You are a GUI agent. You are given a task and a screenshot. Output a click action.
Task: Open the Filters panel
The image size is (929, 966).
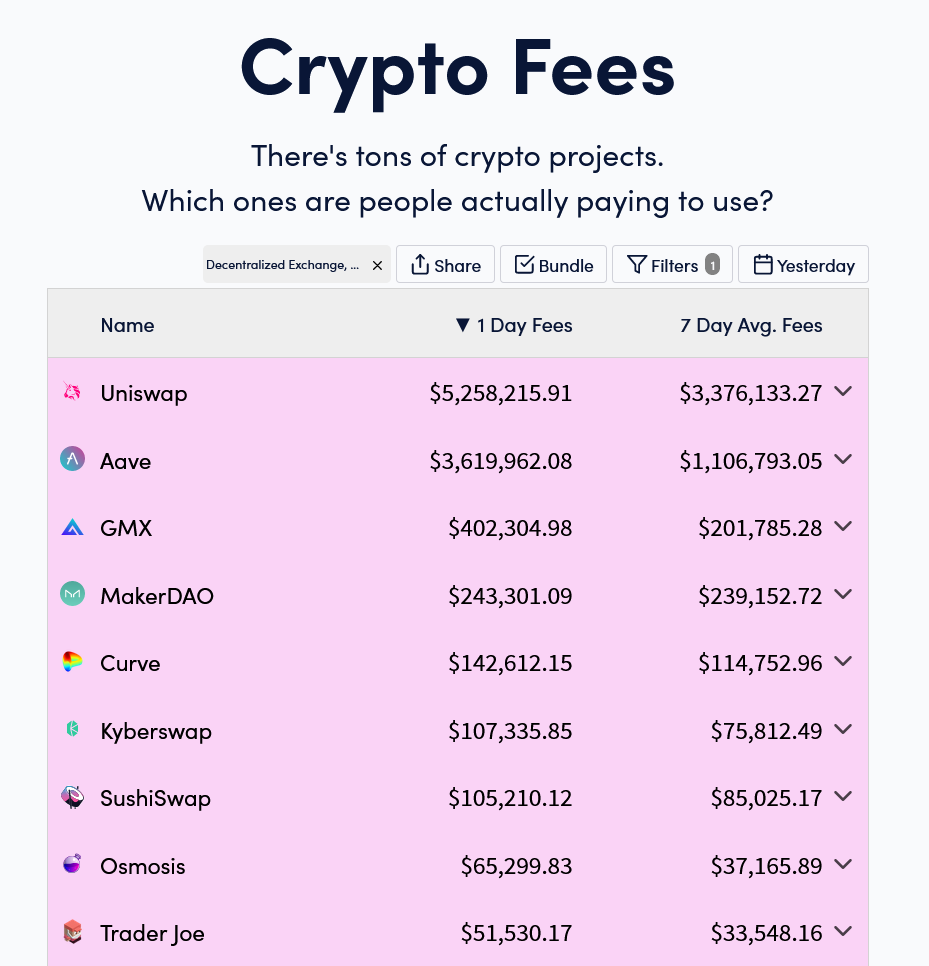click(x=672, y=264)
